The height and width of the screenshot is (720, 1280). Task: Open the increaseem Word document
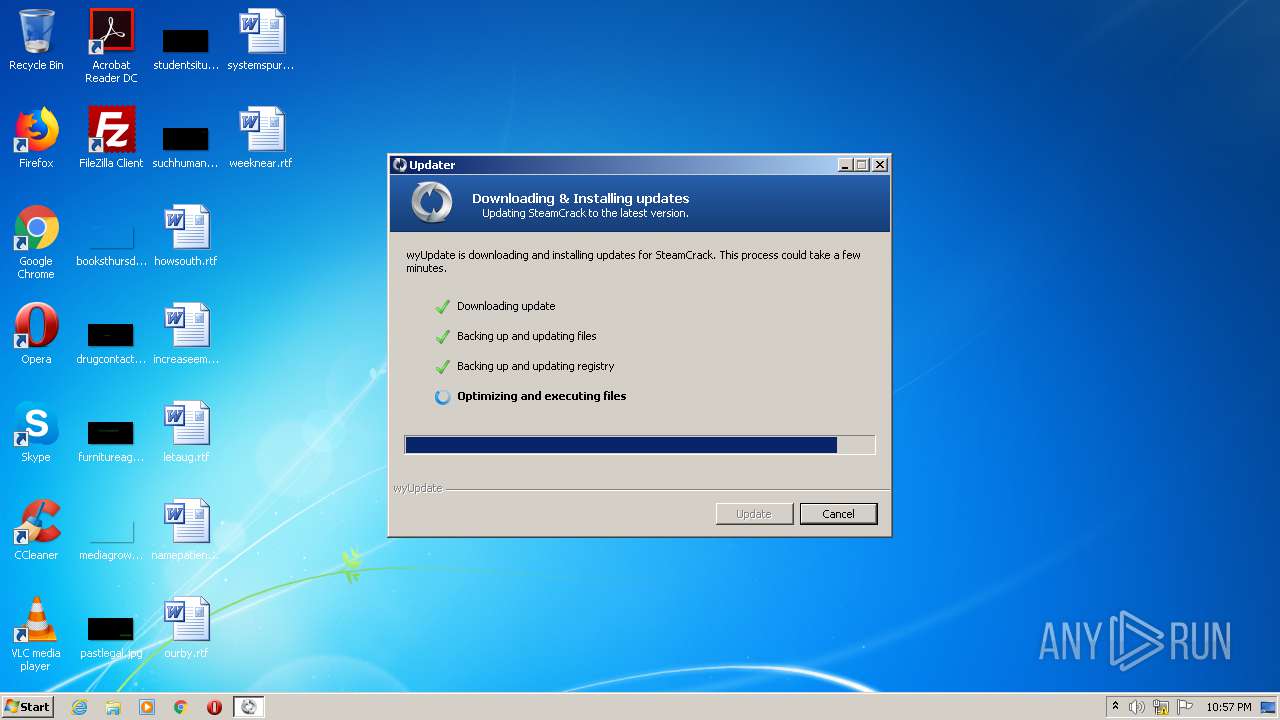[186, 334]
